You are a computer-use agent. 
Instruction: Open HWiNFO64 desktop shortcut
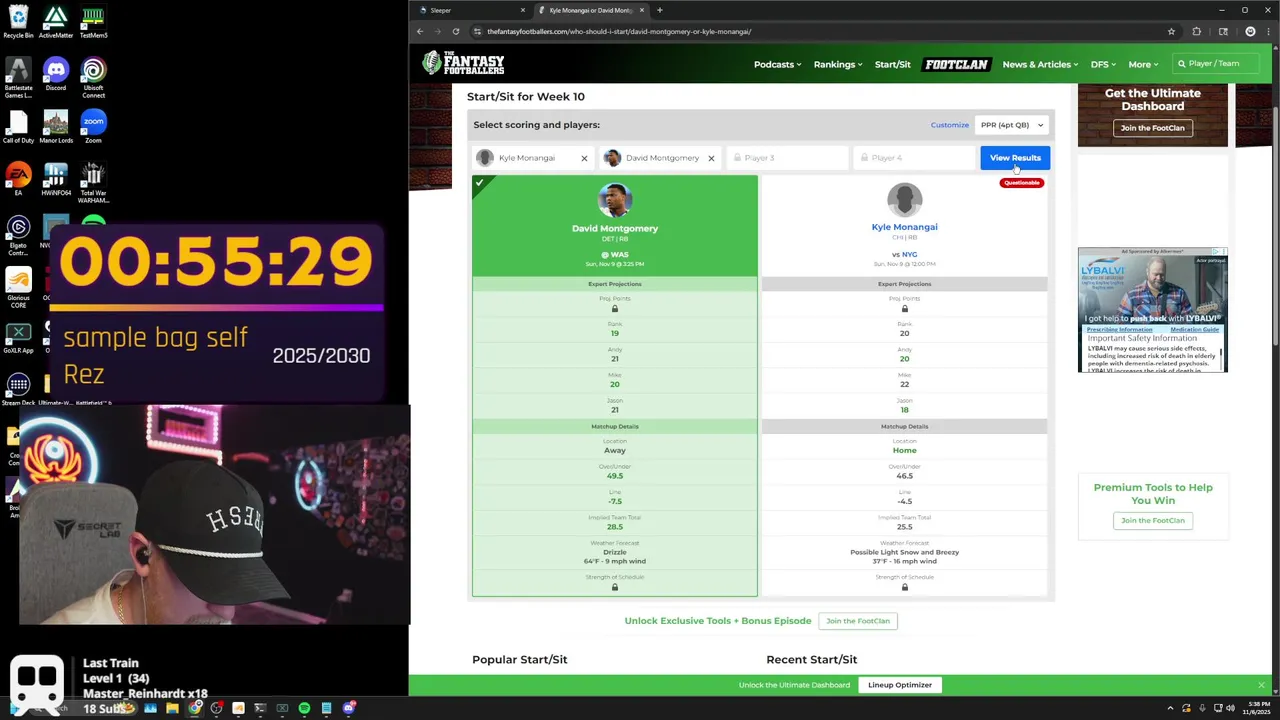(56, 180)
